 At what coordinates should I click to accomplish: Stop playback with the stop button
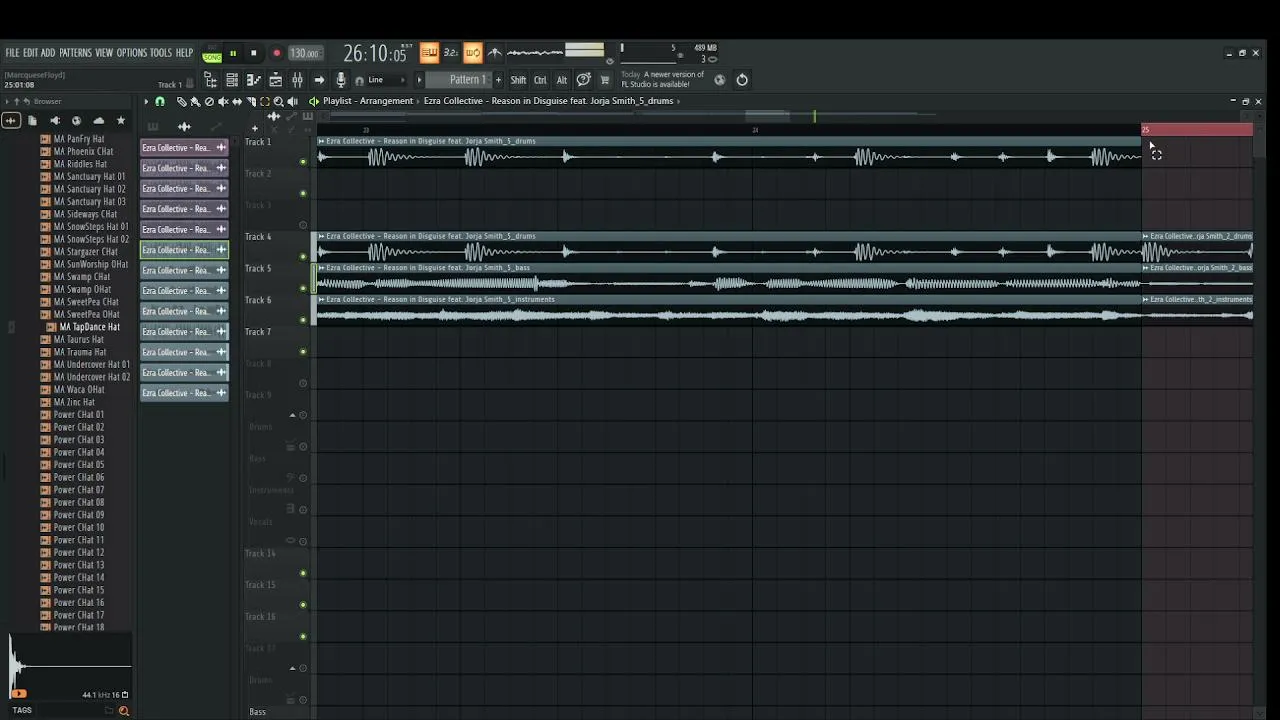pyautogui.click(x=254, y=54)
